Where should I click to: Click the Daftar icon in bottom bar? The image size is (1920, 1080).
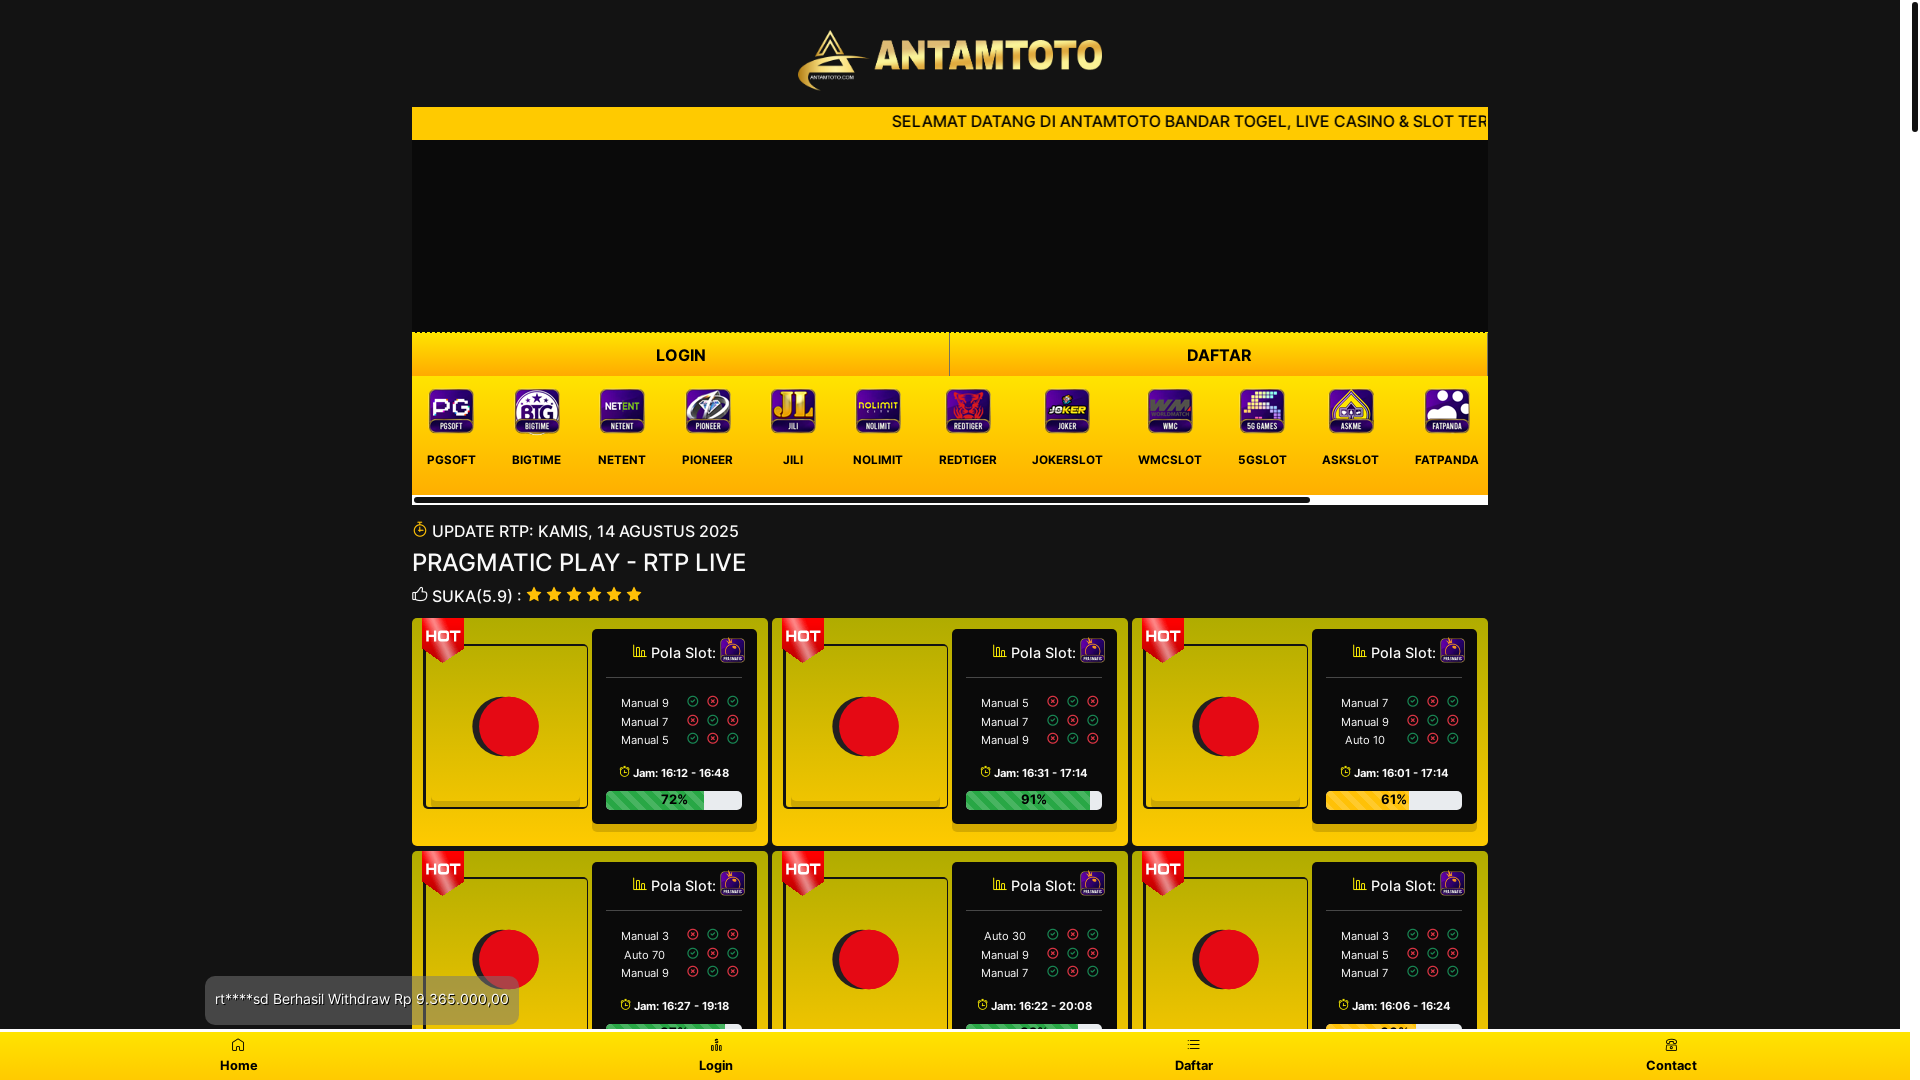pos(1193,1045)
